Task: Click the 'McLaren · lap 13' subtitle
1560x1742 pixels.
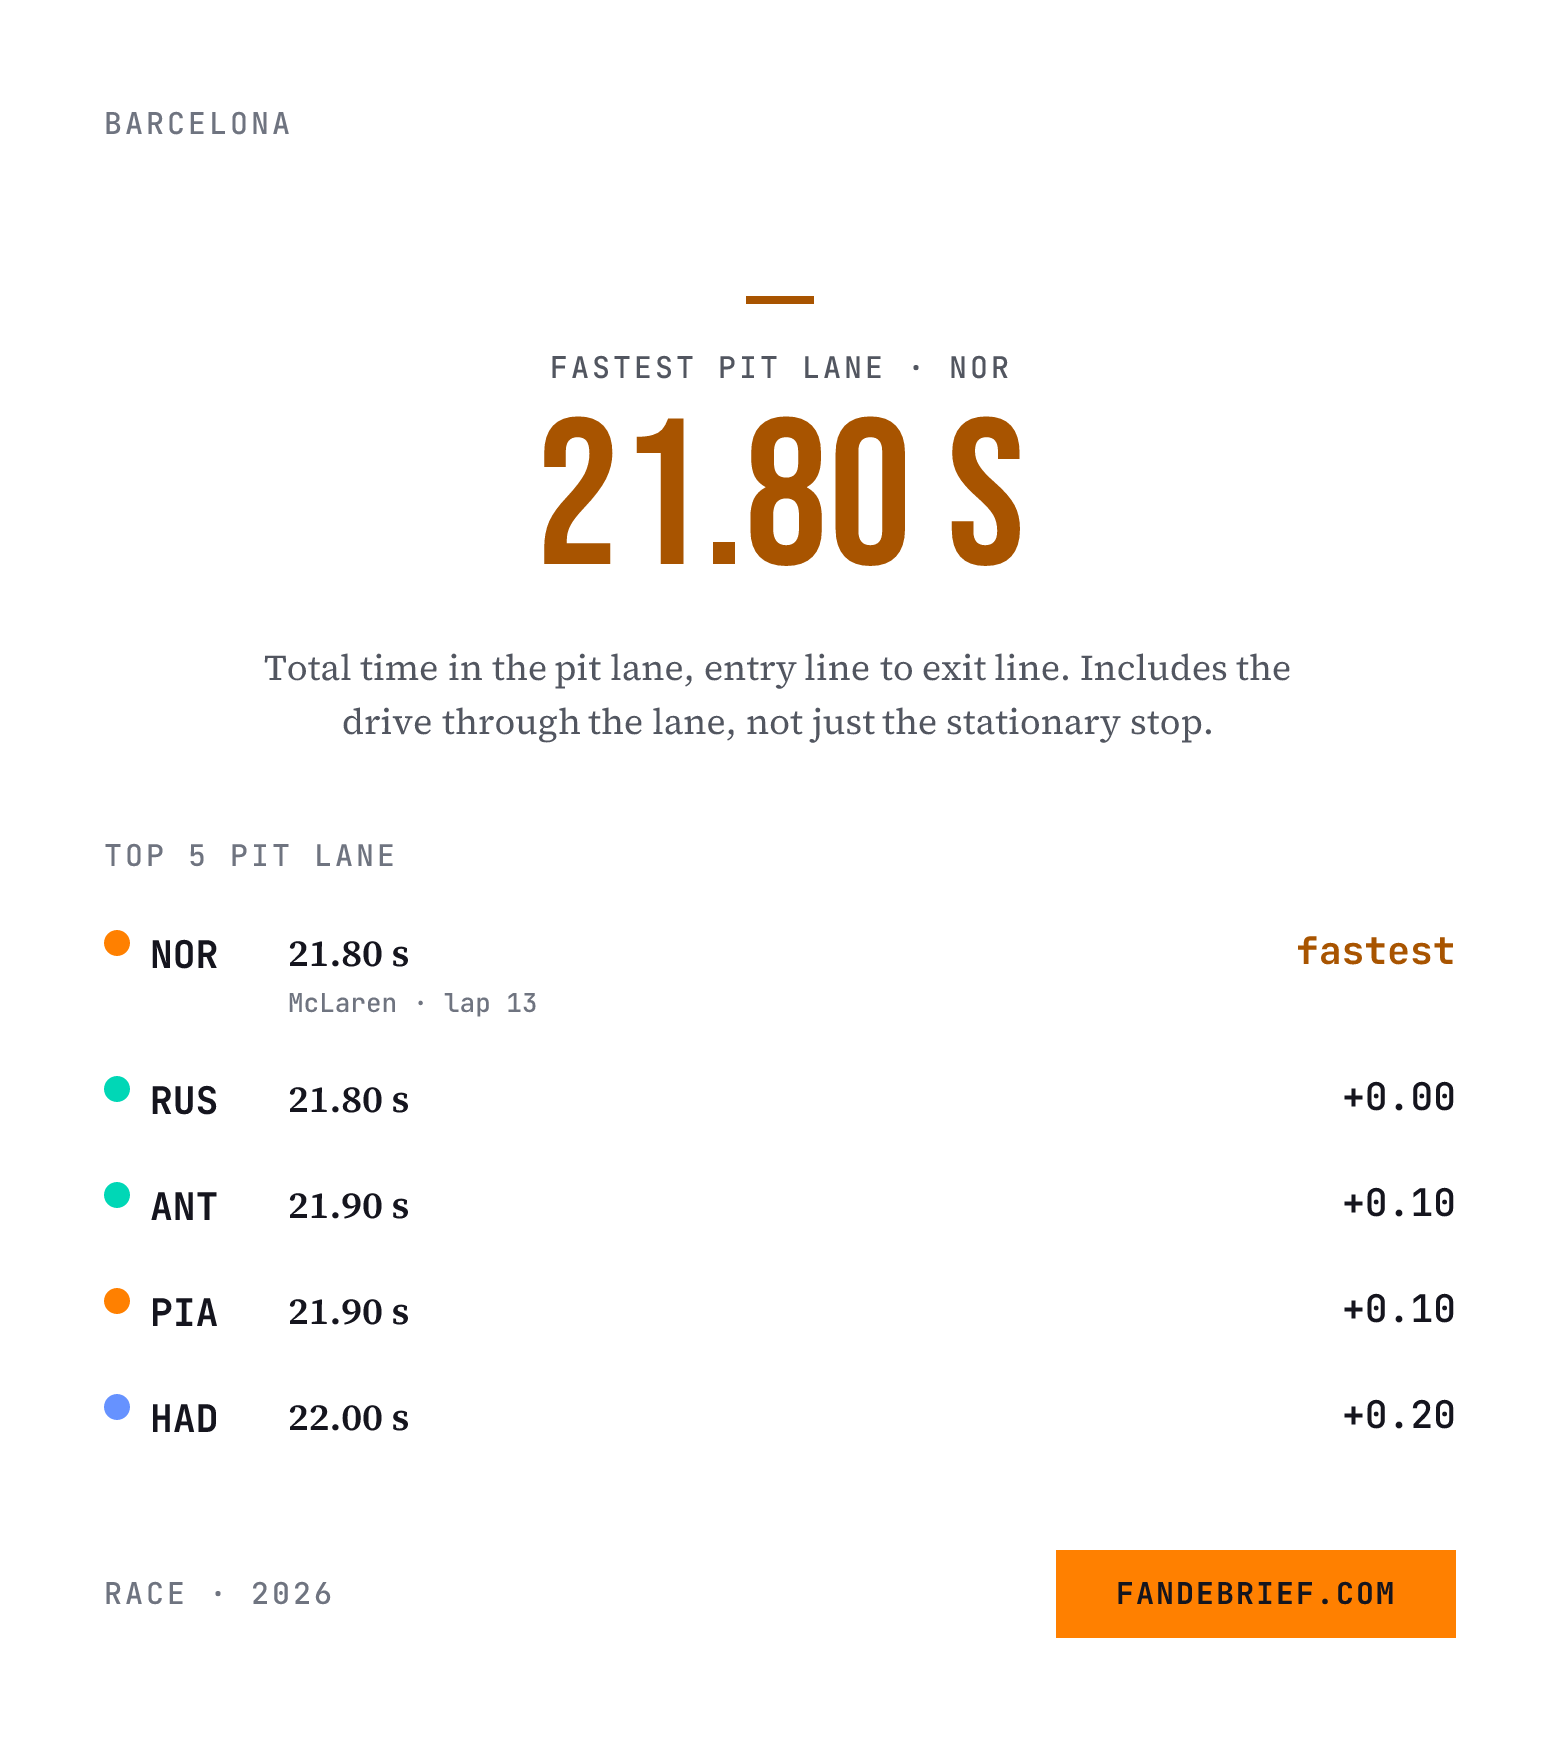Action: pyautogui.click(x=412, y=1003)
